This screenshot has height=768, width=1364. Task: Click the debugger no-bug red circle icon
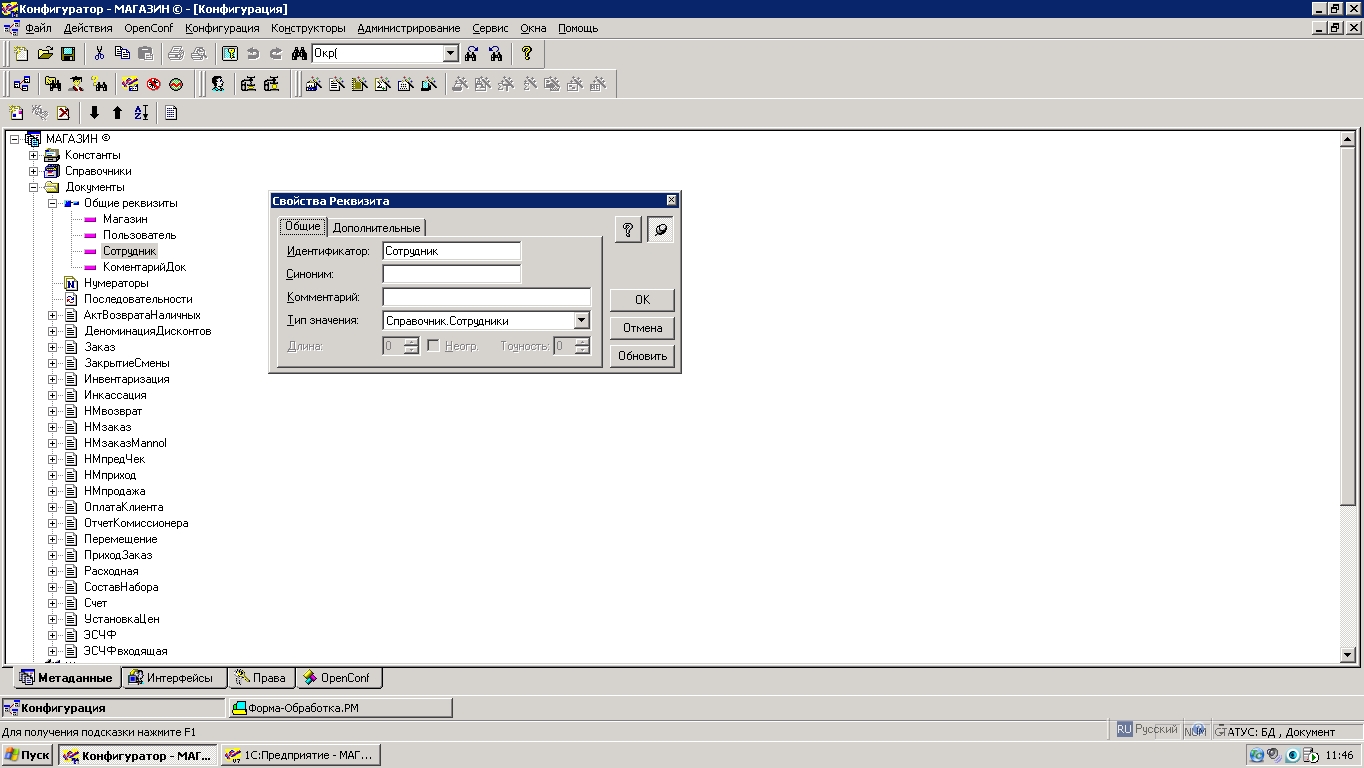[153, 85]
